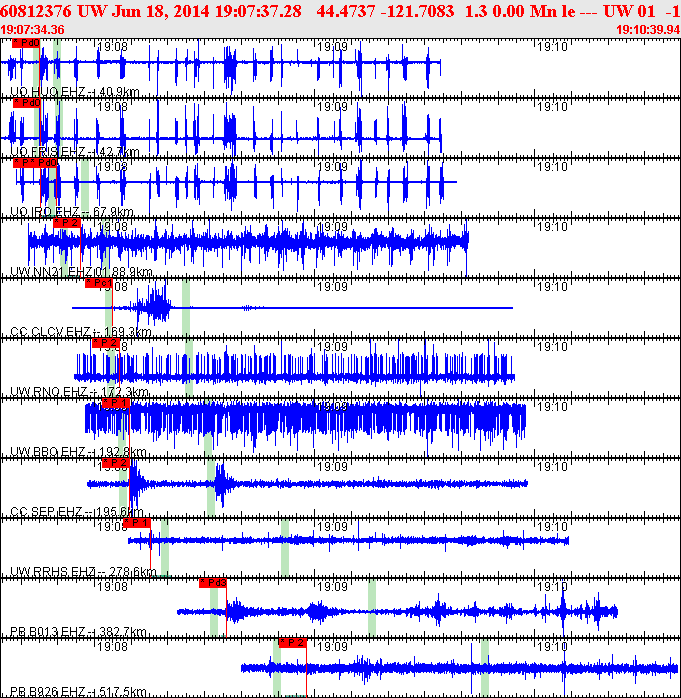Select the Pc1 pick flag on CLCV trace

(x=99, y=283)
